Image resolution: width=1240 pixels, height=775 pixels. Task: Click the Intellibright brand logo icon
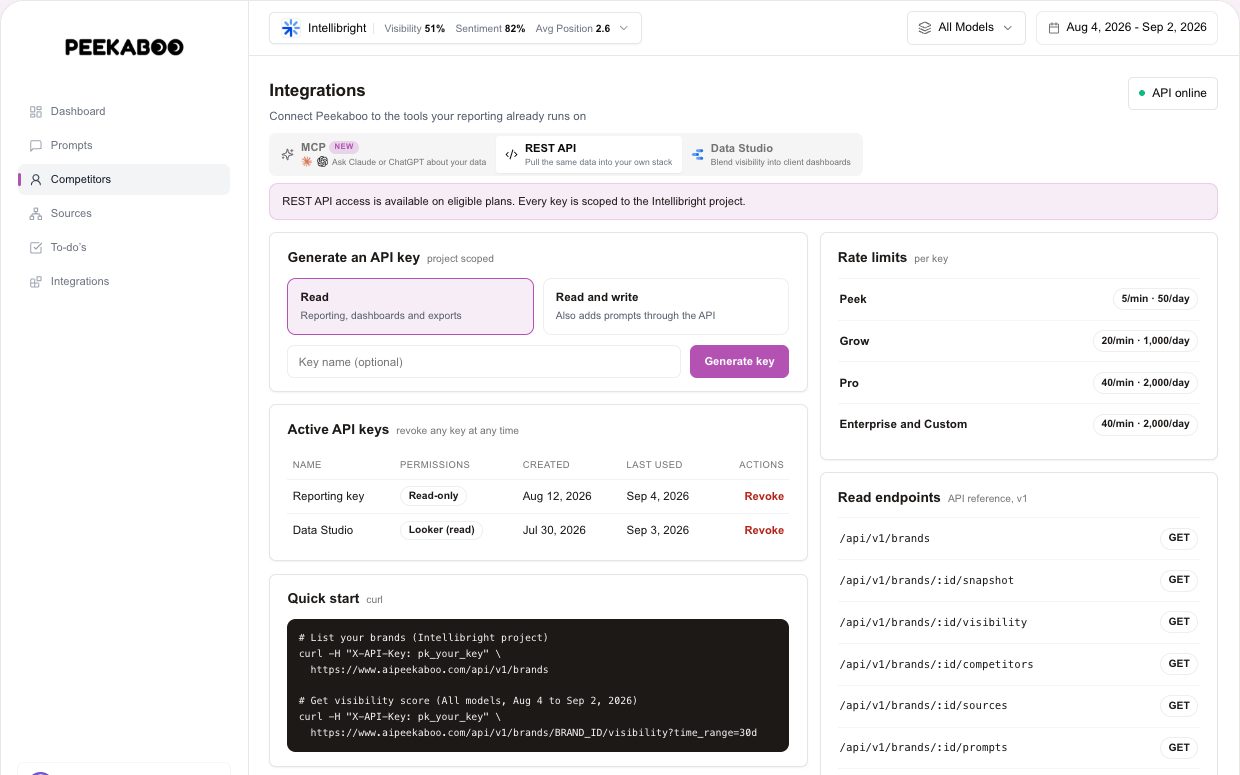coord(291,28)
